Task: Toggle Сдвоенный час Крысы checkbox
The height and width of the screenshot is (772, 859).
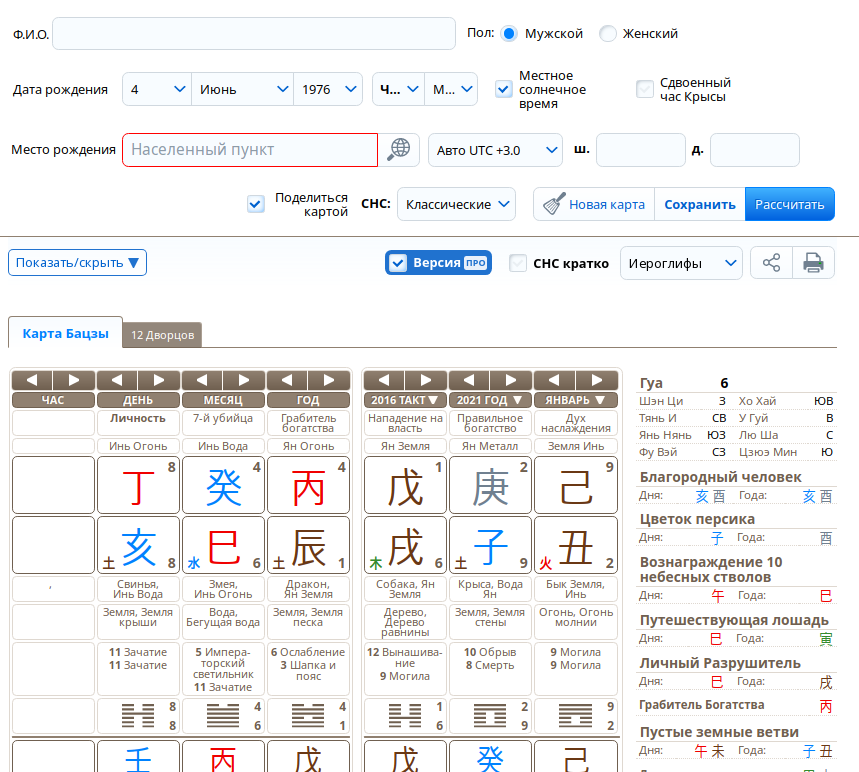Action: [645, 89]
